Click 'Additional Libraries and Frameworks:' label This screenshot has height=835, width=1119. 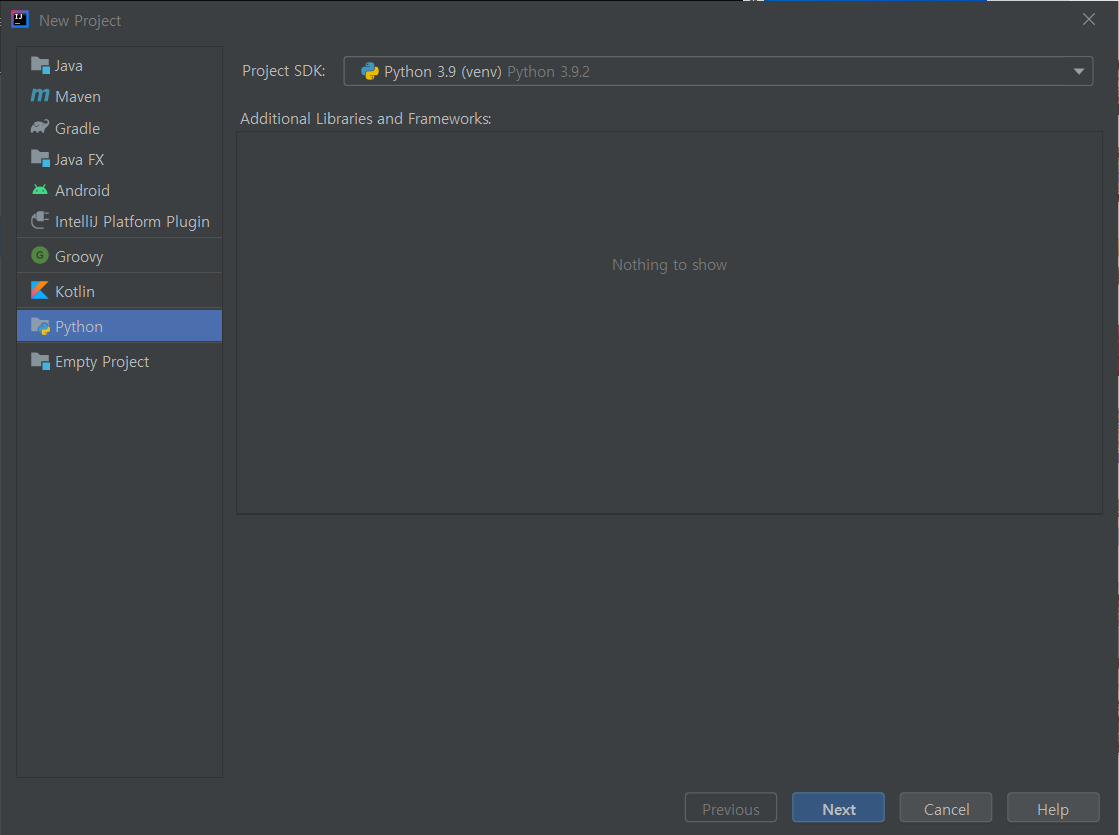point(365,118)
